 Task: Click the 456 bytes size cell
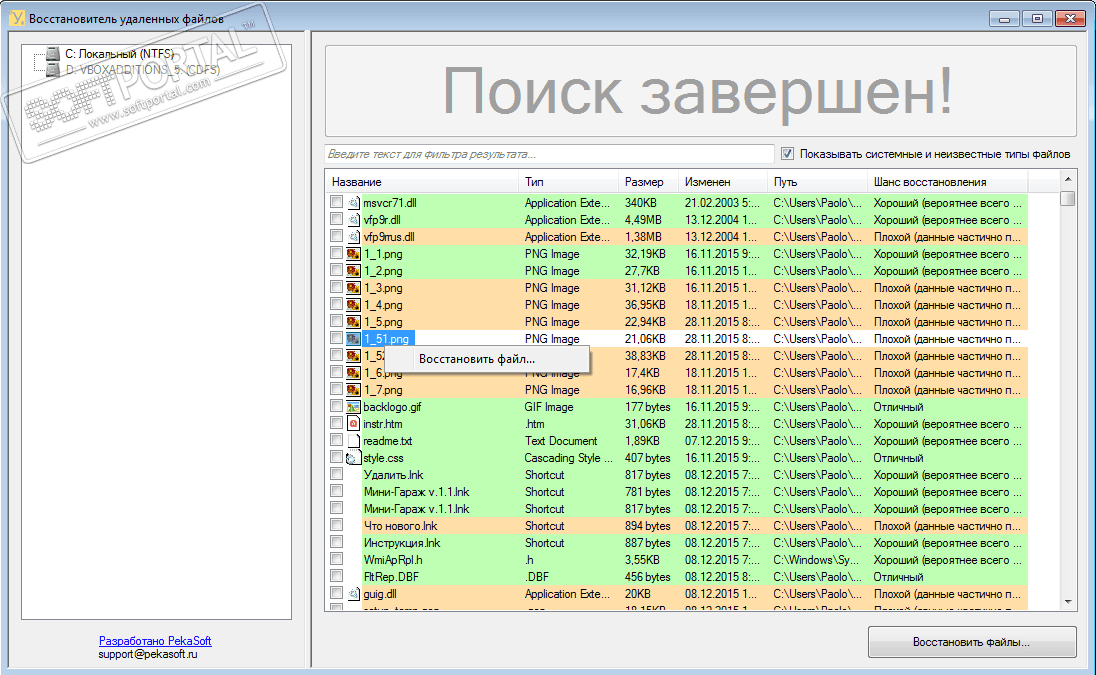(647, 577)
